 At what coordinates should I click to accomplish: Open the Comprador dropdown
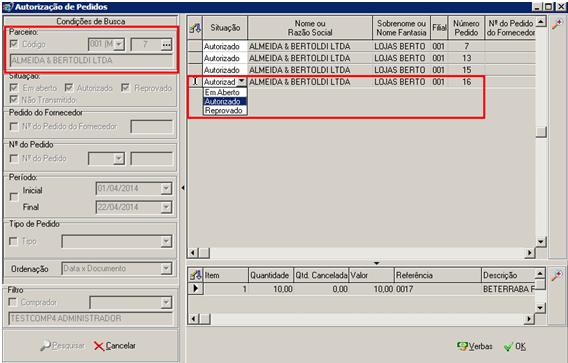tap(166, 302)
